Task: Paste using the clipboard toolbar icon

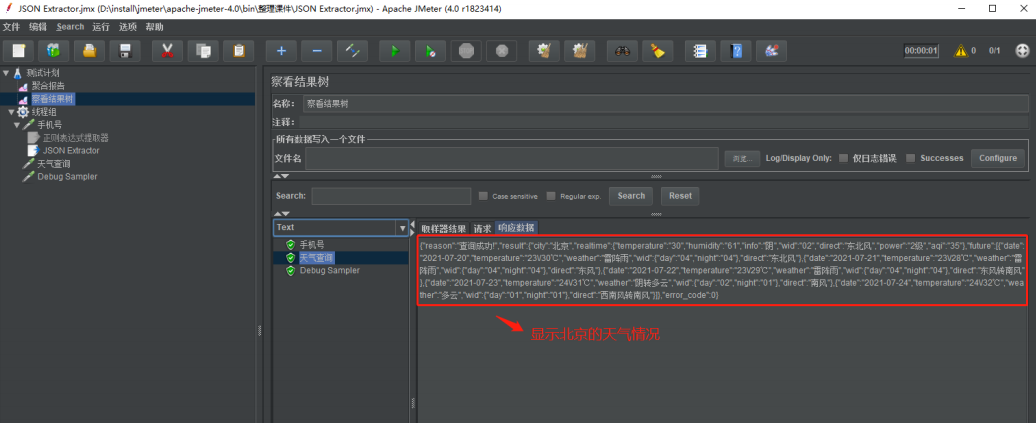Action: pyautogui.click(x=239, y=51)
